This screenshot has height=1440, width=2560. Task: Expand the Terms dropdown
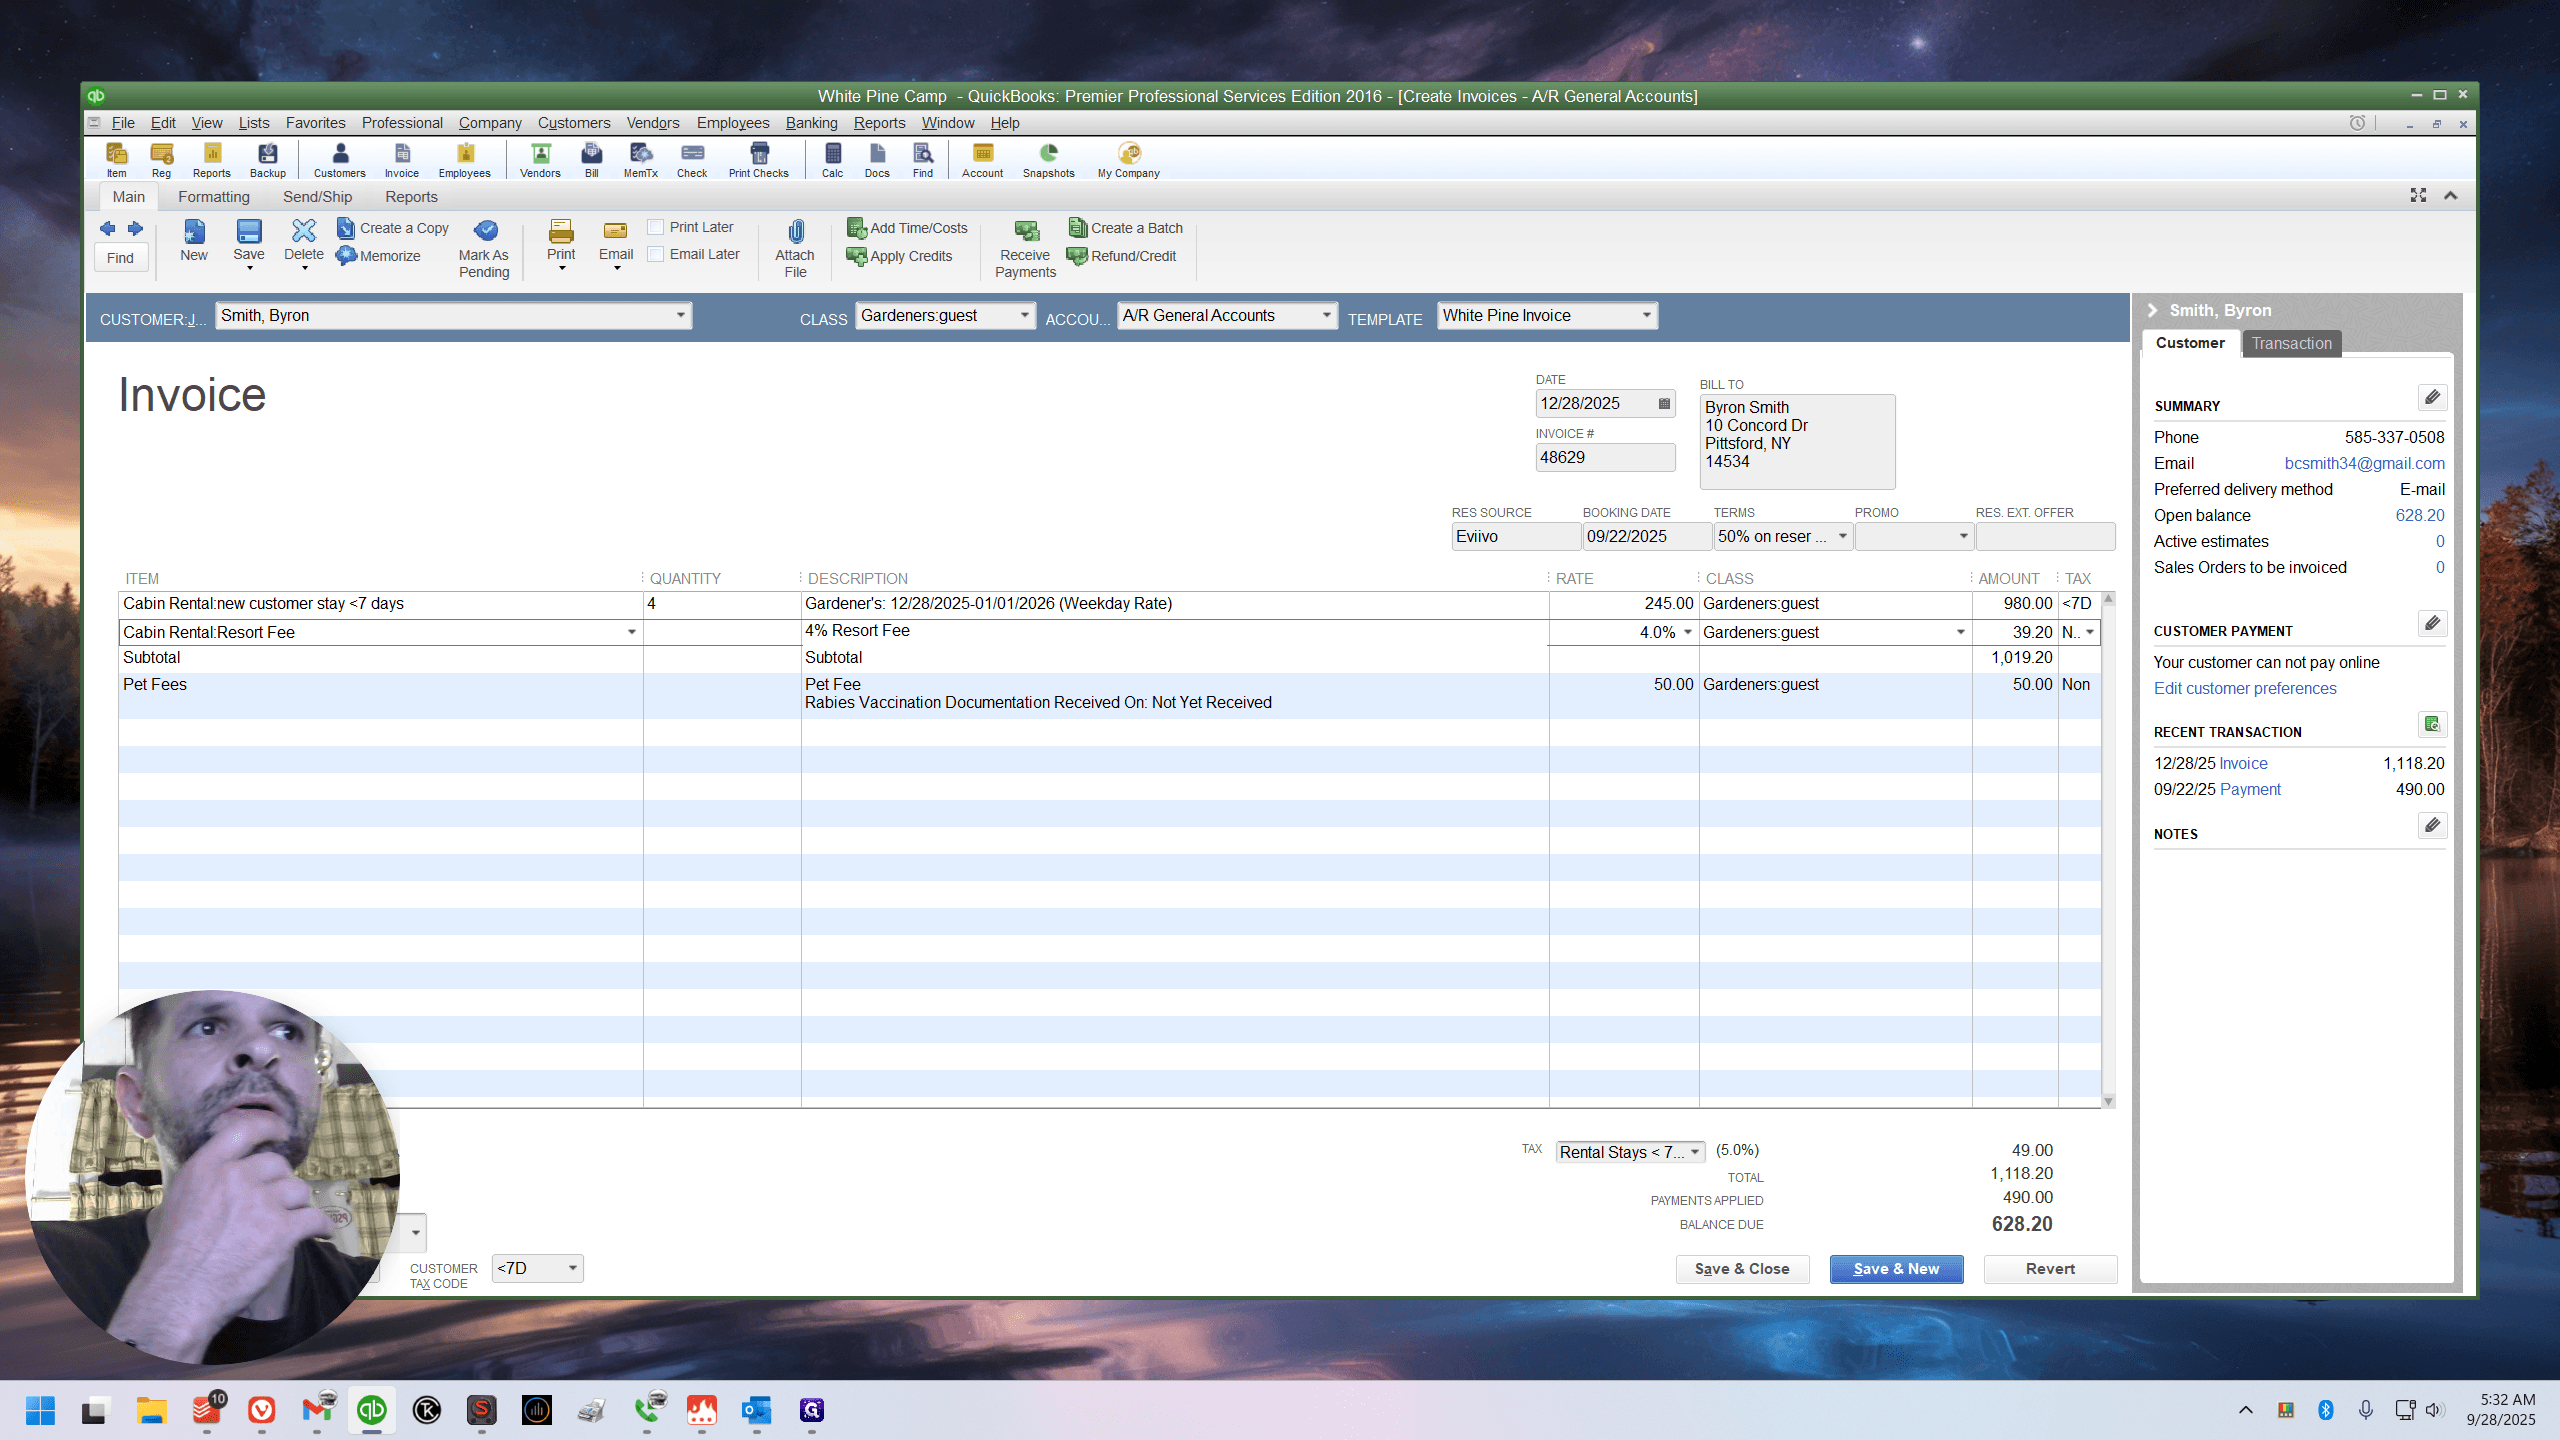[x=1842, y=537]
